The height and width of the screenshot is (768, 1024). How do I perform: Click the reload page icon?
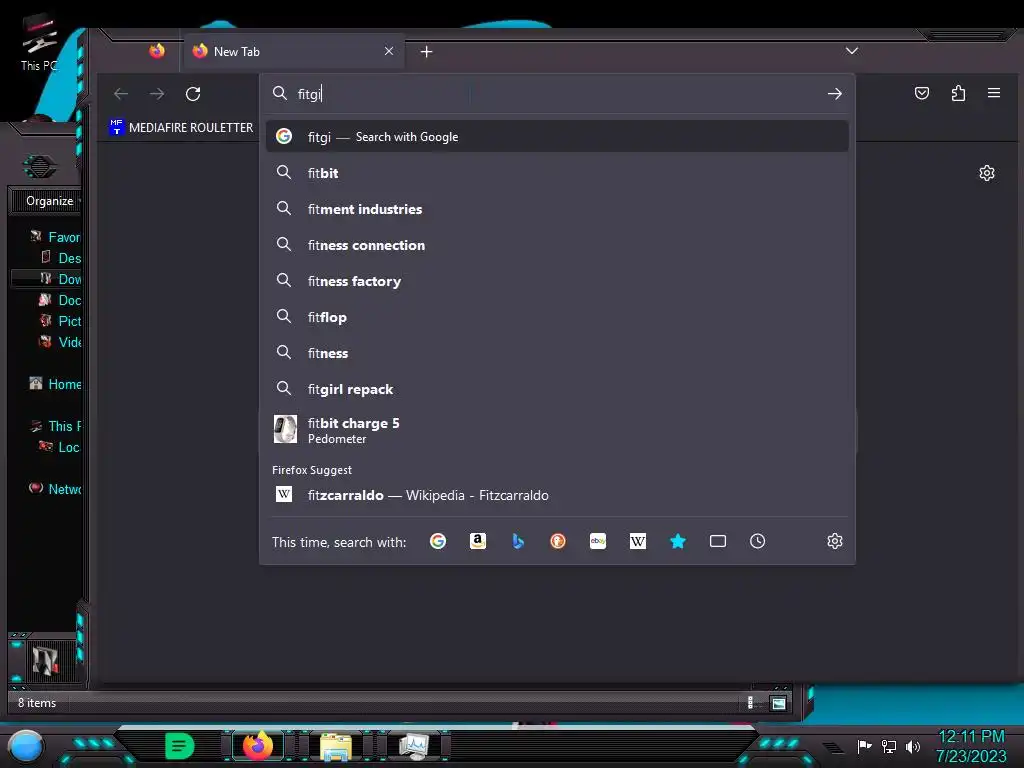coord(193,94)
